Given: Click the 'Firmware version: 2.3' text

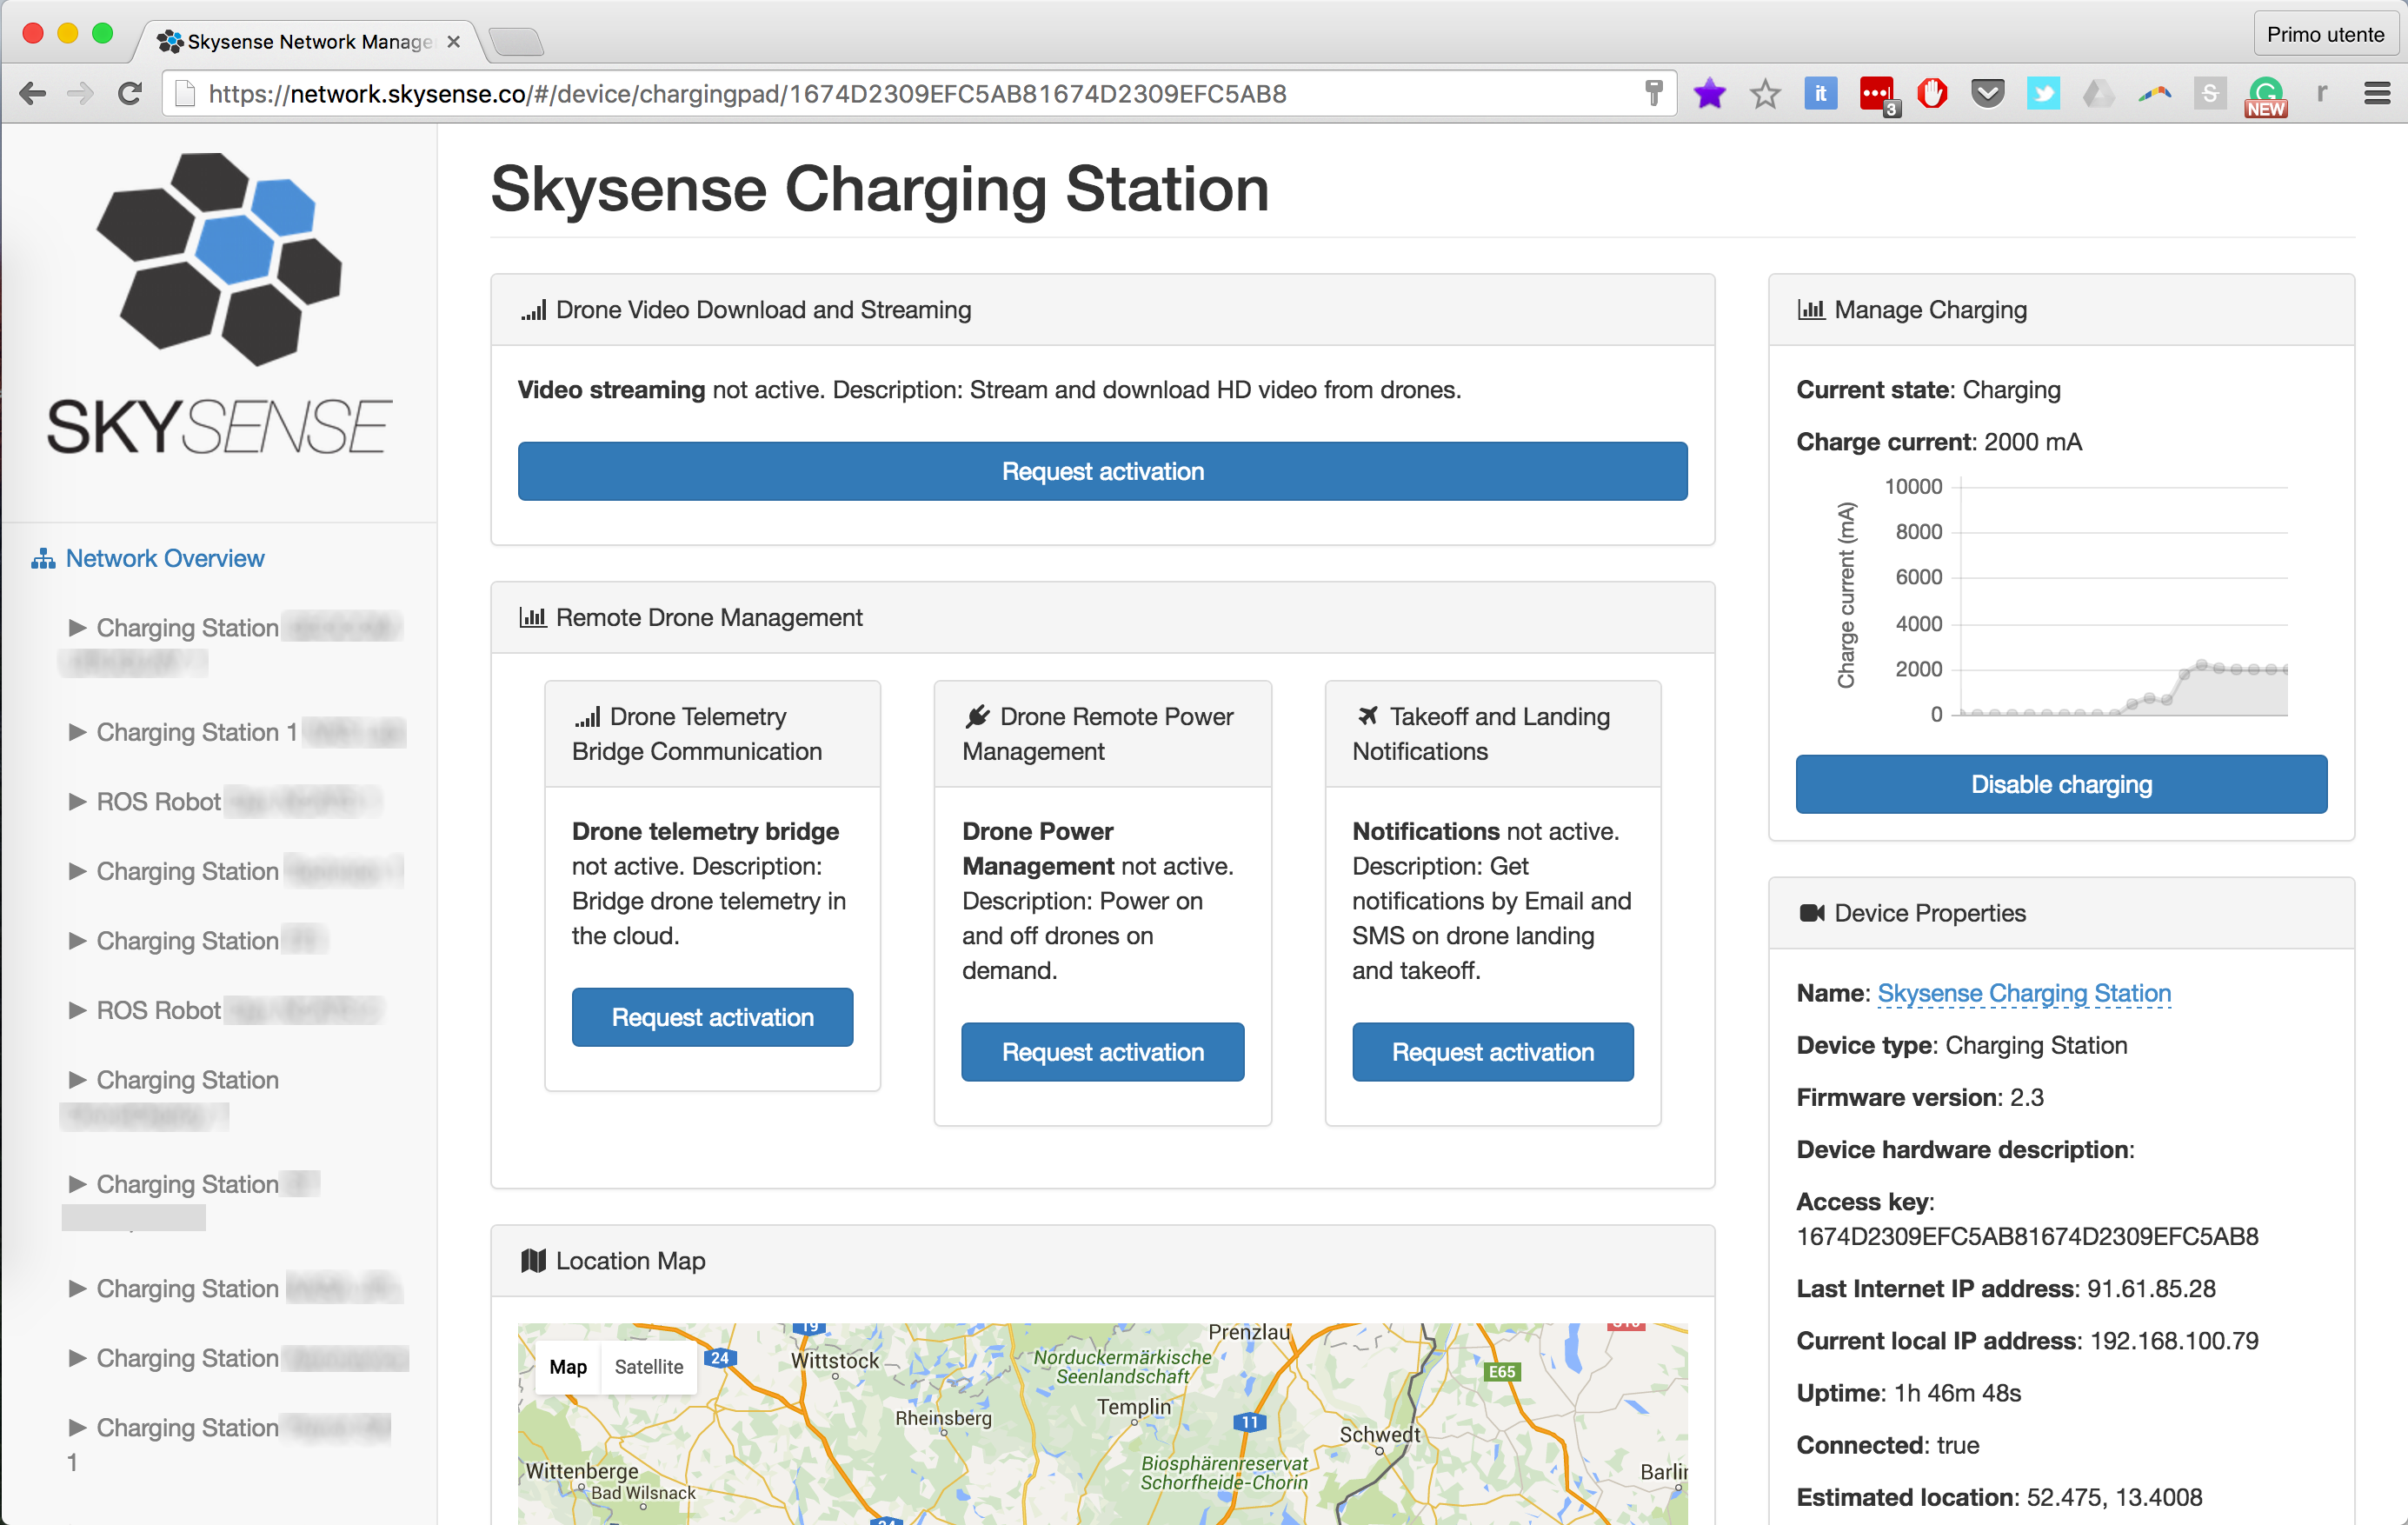Looking at the screenshot, I should 1920,1097.
